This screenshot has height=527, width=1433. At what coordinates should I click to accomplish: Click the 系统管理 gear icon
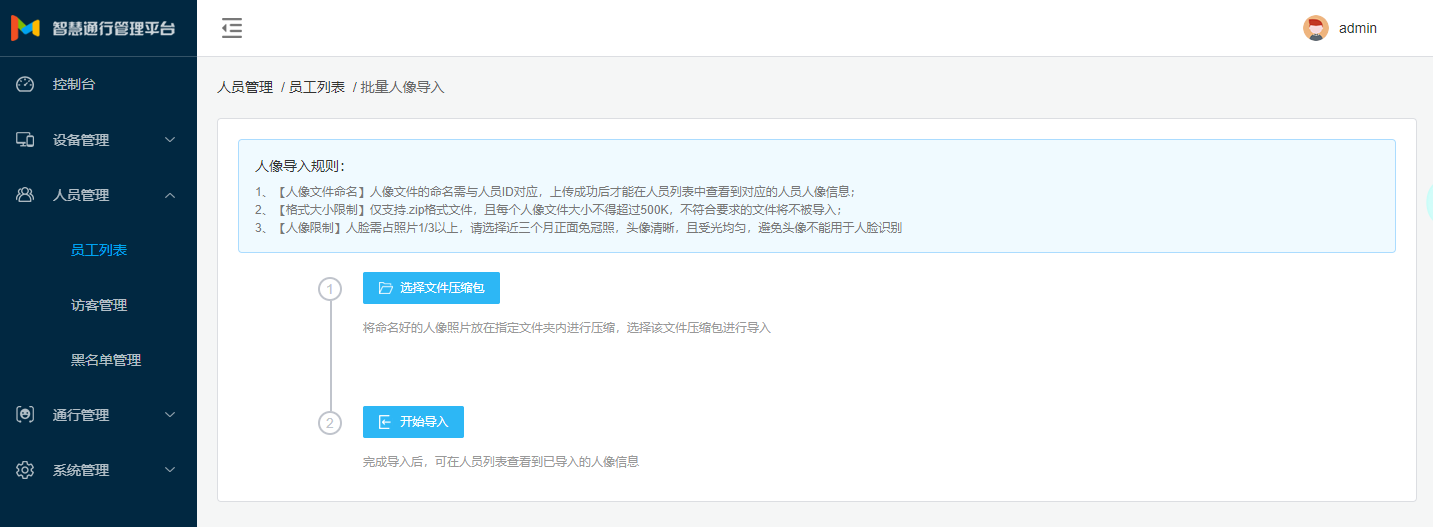(x=26, y=470)
